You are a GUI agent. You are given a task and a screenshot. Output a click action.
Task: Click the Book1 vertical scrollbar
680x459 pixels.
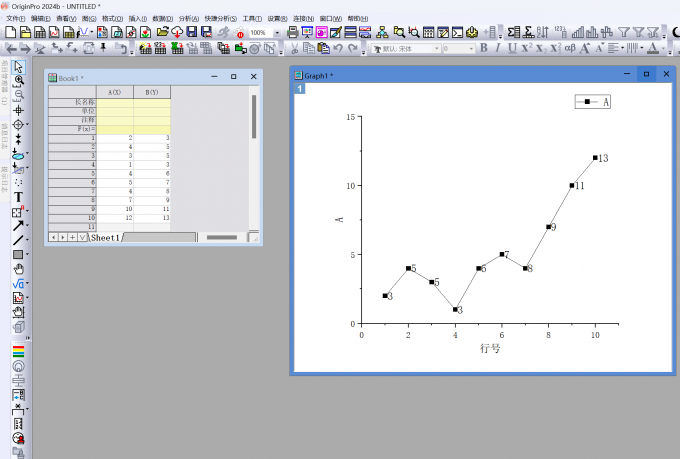click(x=254, y=158)
